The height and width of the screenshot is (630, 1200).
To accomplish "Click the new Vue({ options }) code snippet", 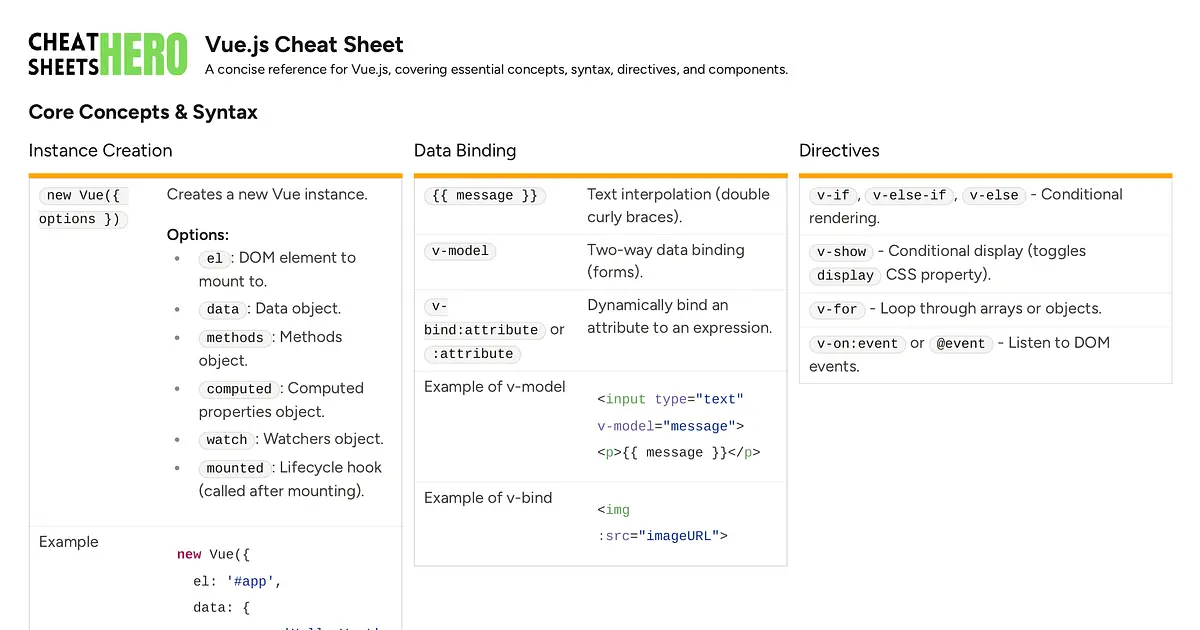I will (x=84, y=207).
